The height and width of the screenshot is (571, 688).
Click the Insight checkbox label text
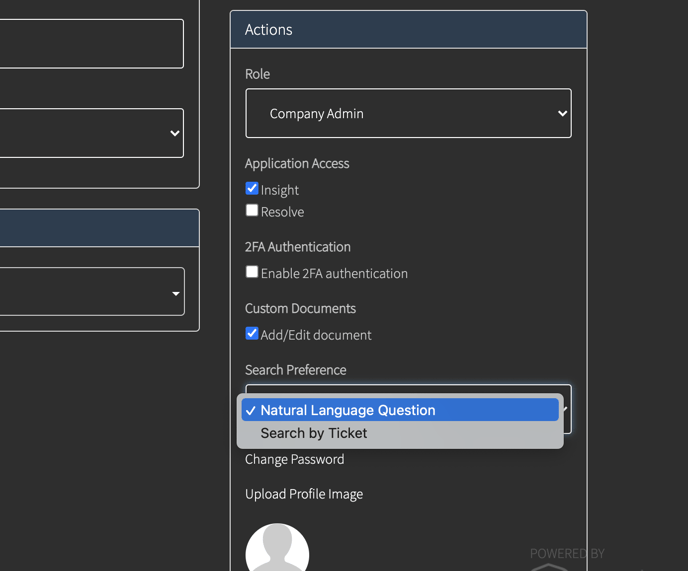(280, 190)
